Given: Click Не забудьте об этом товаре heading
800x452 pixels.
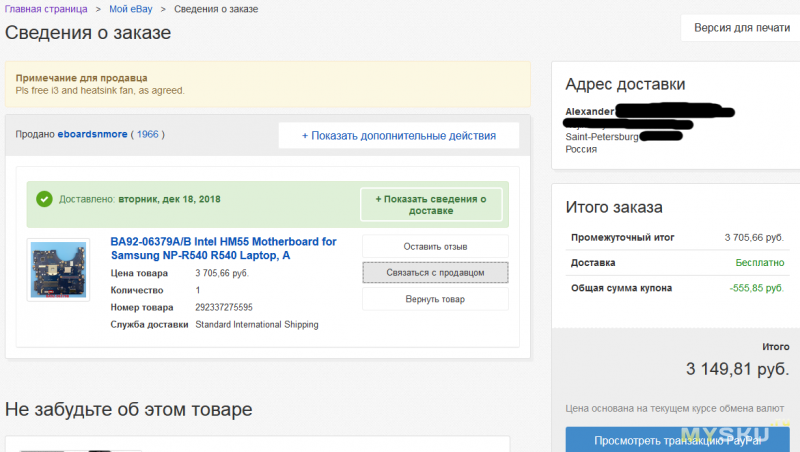Looking at the screenshot, I should pyautogui.click(x=129, y=409).
